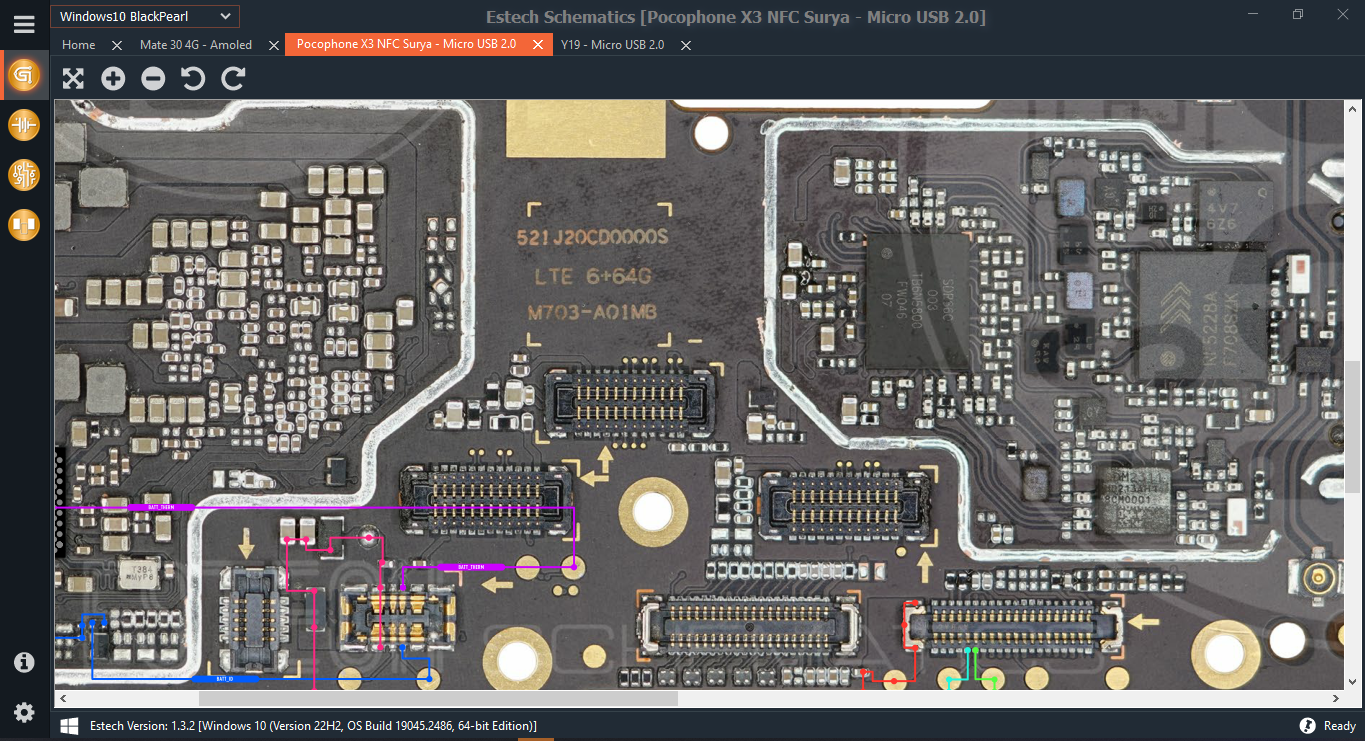Viewport: 1365px width, 741px height.
Task: Open the info icon in the sidebar
Action: [x=24, y=662]
